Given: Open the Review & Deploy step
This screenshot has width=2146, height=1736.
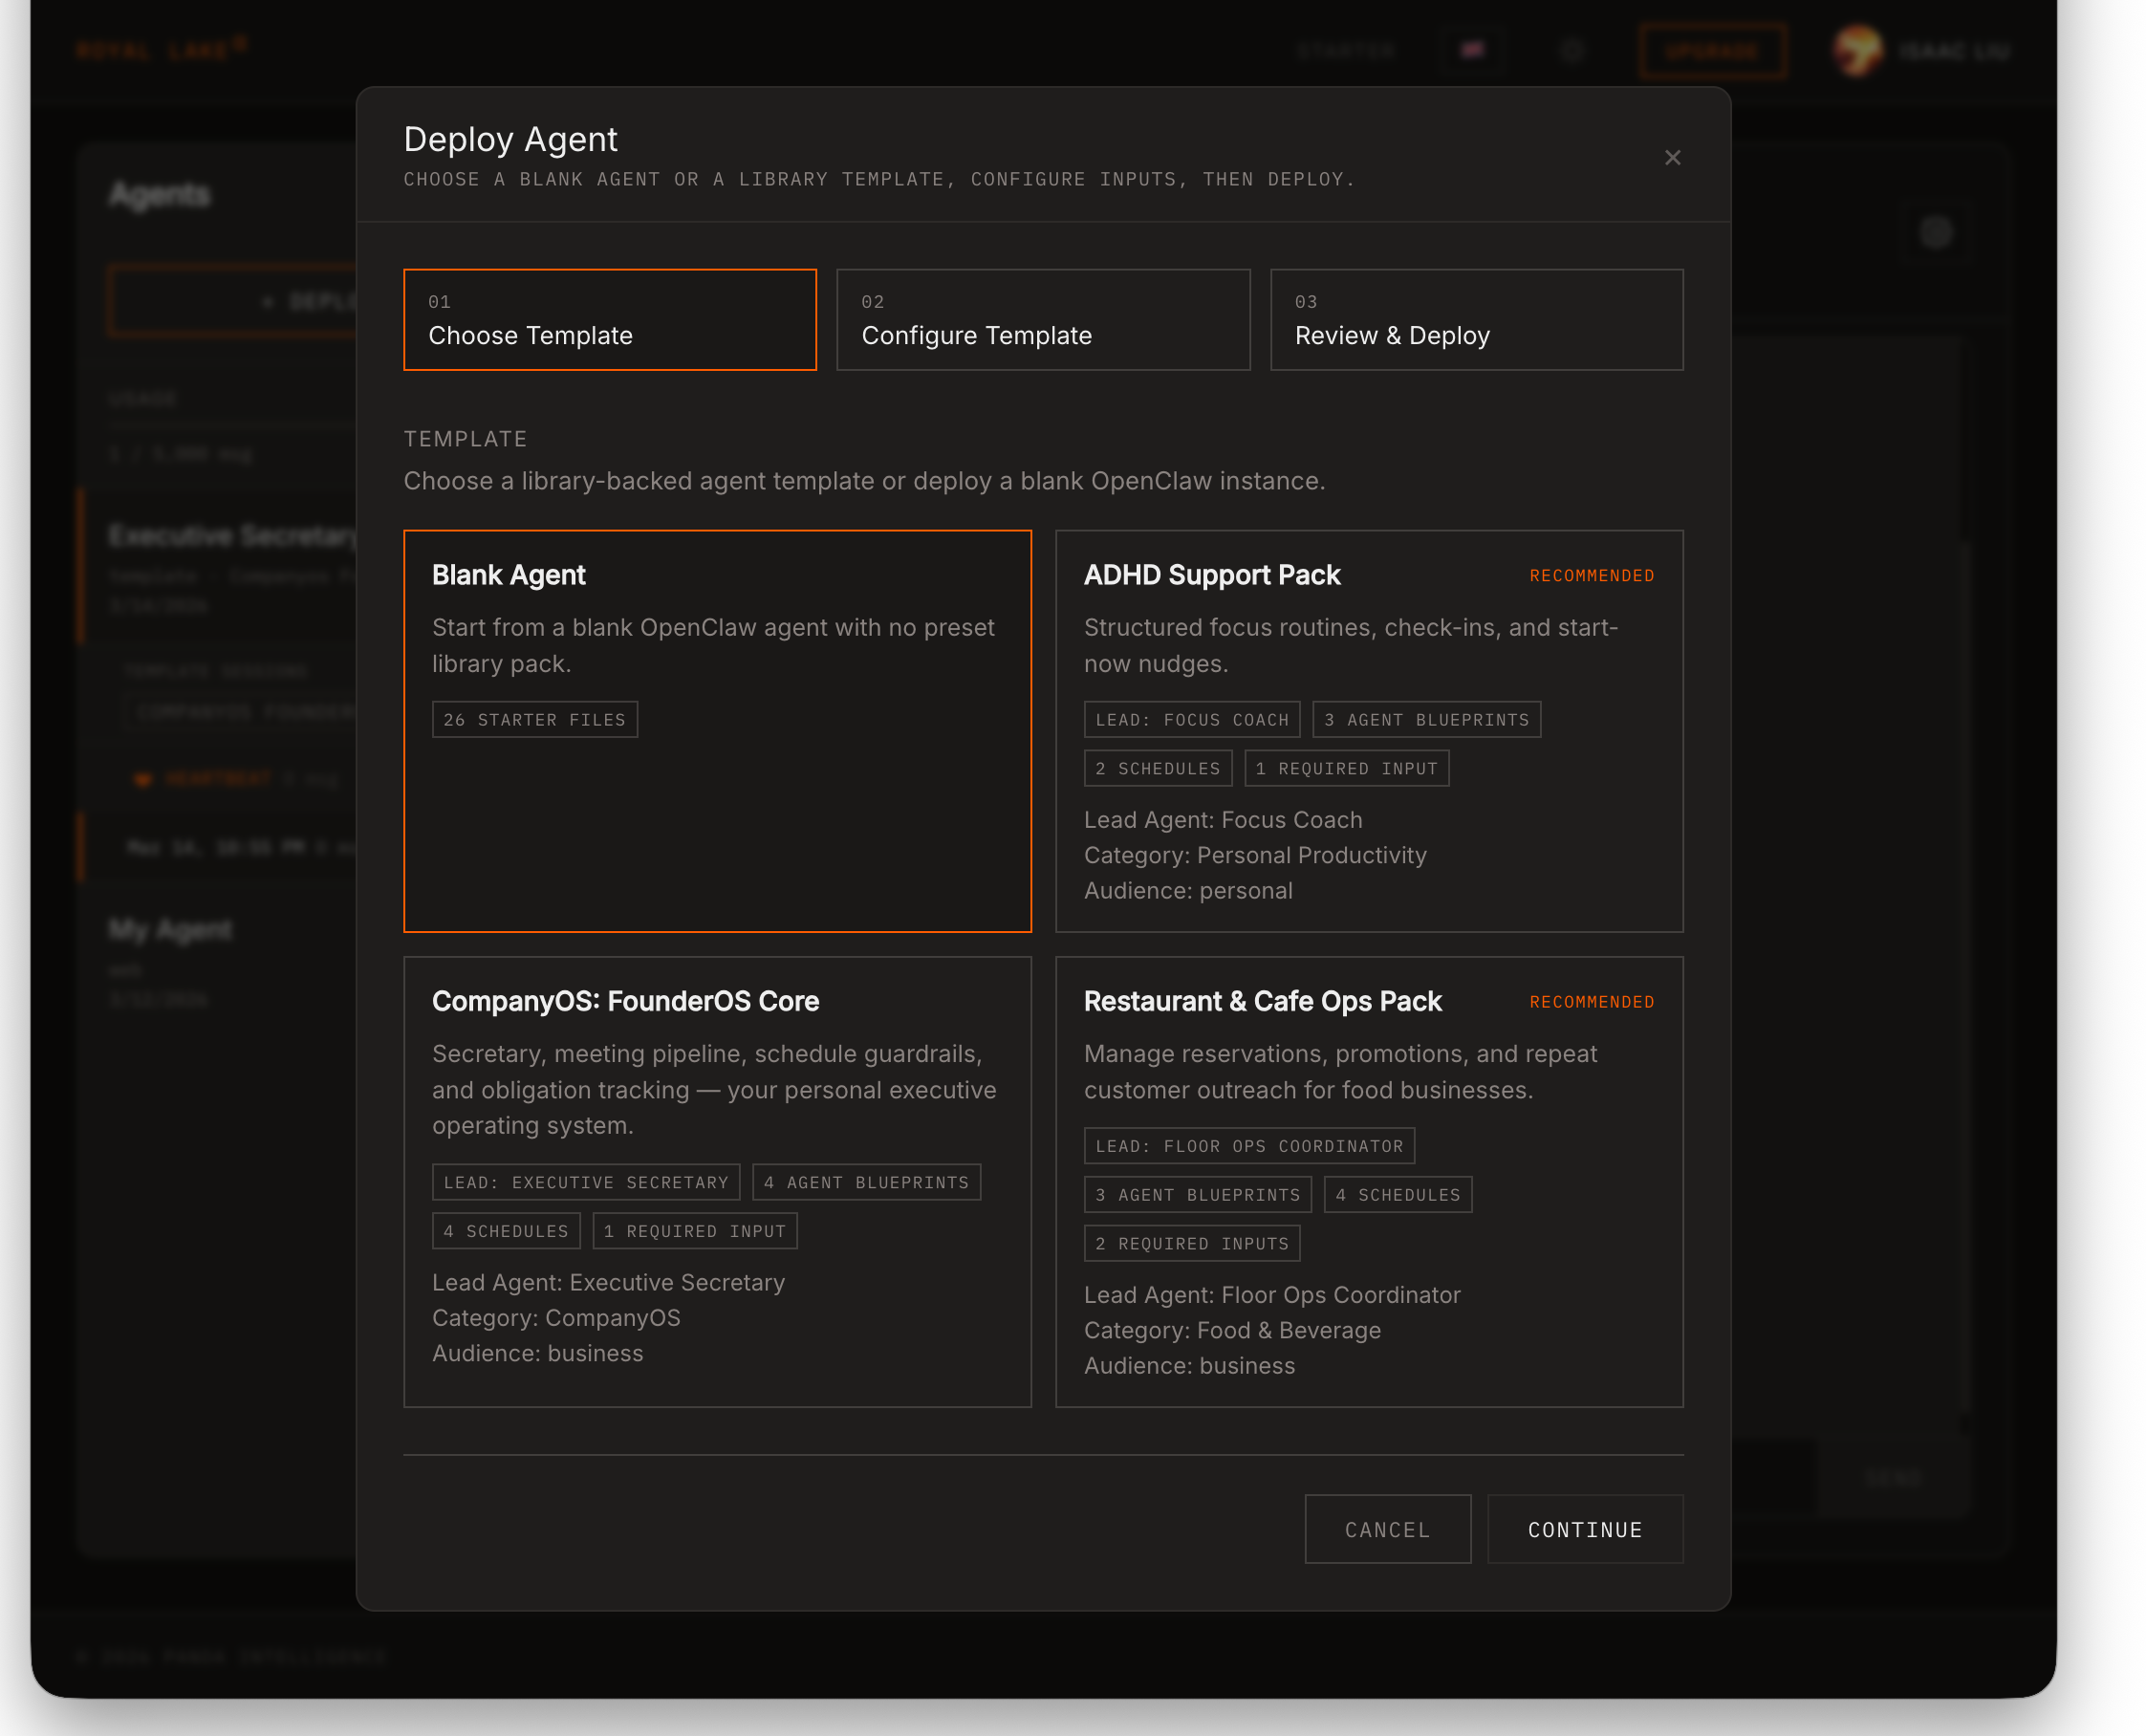Looking at the screenshot, I should tap(1476, 319).
